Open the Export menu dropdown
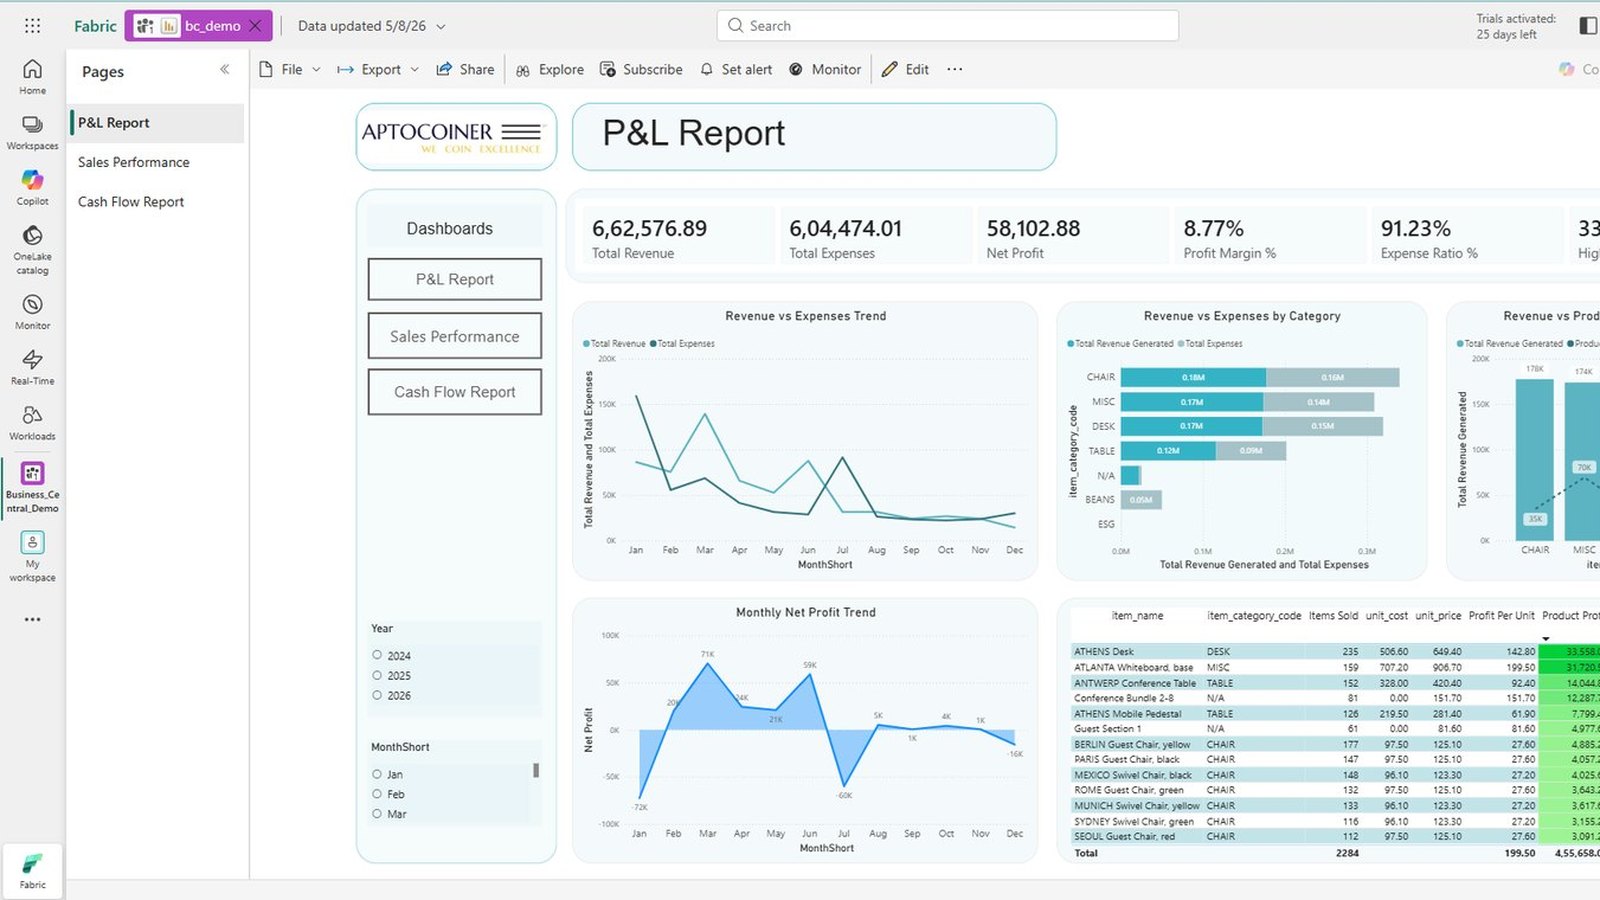This screenshot has height=900, width=1600. [378, 69]
